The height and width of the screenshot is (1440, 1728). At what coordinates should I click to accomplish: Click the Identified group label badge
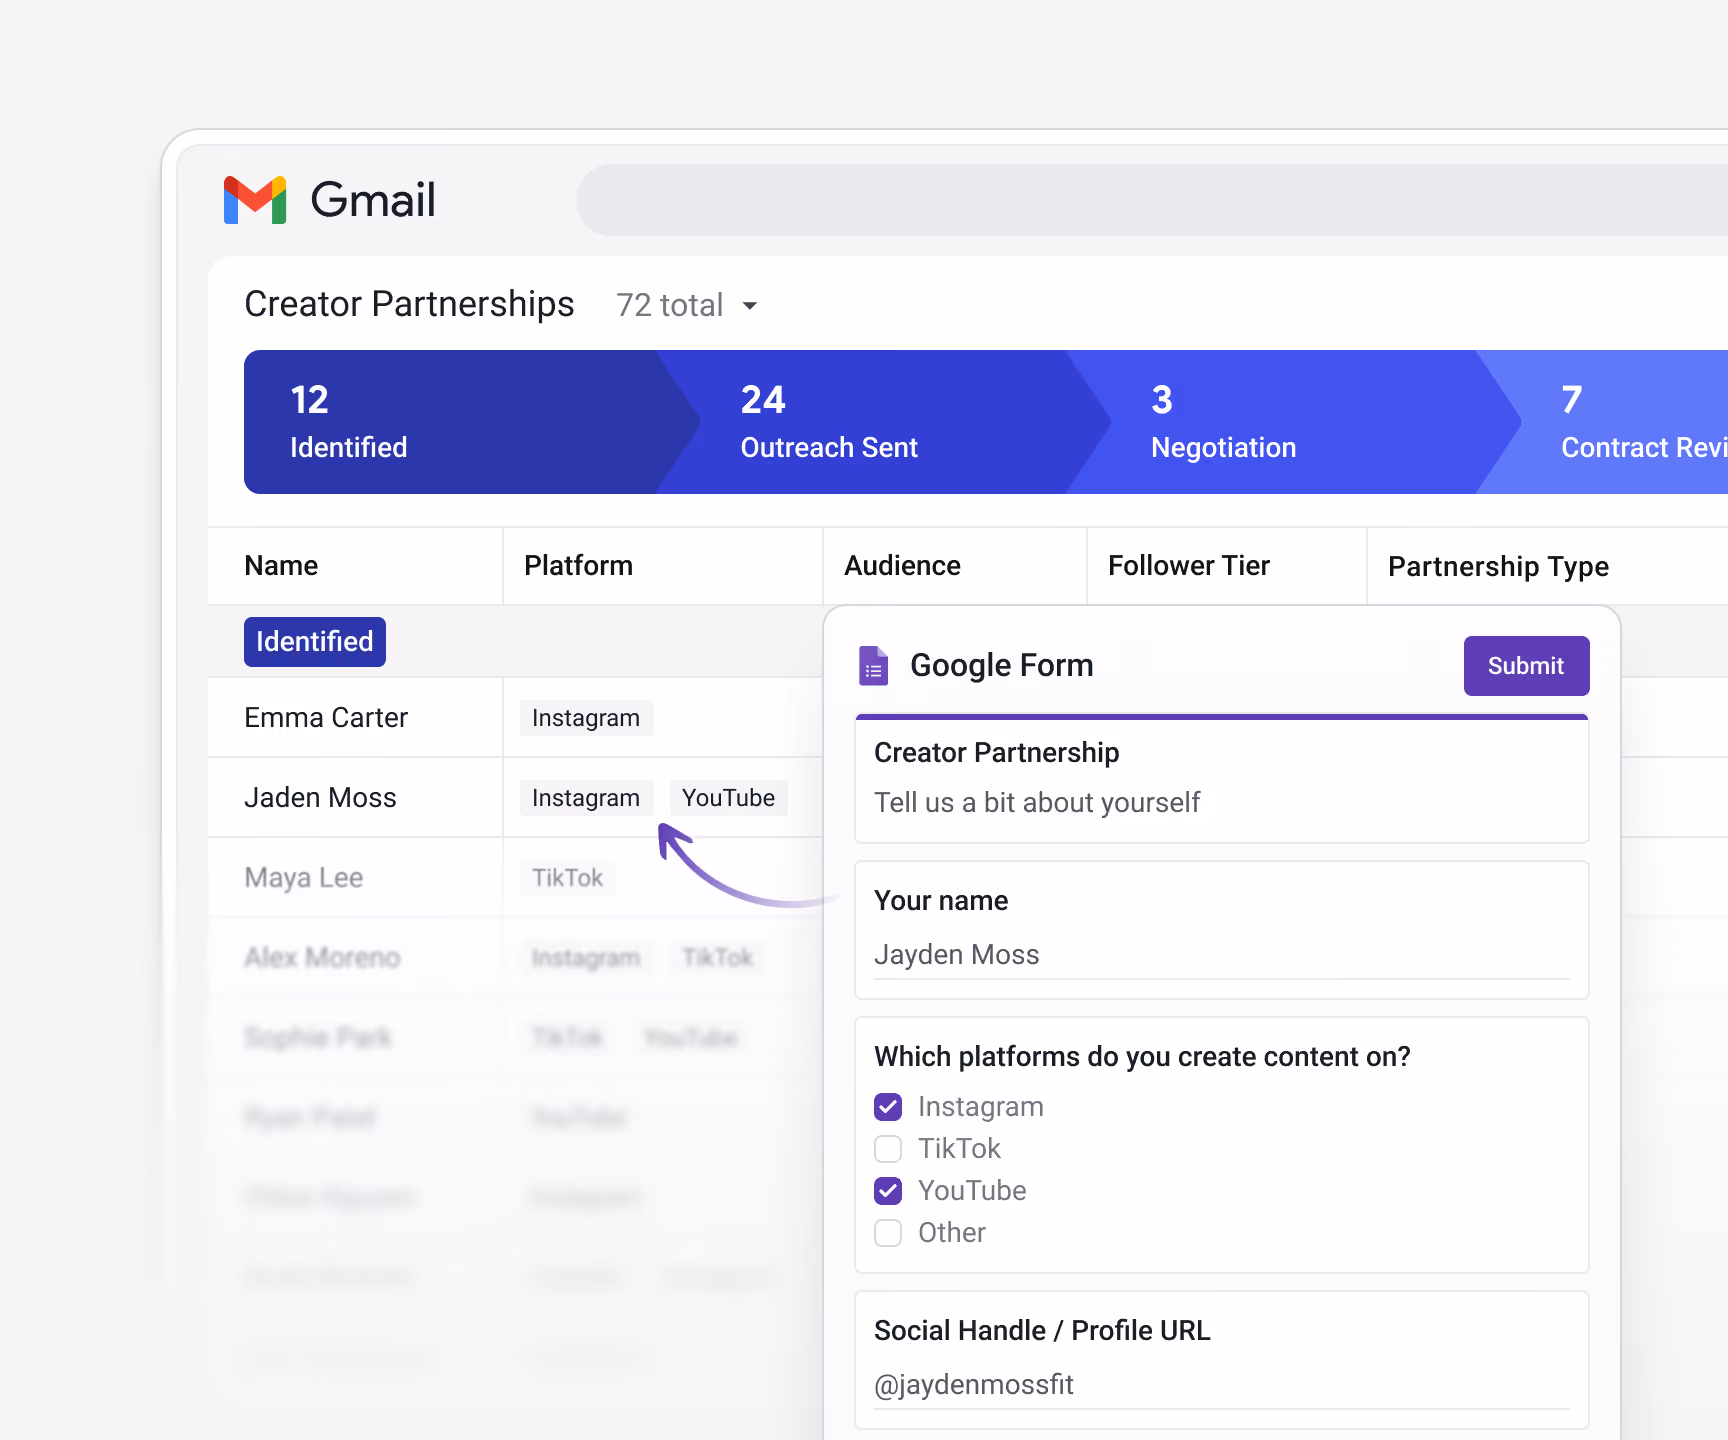[315, 642]
